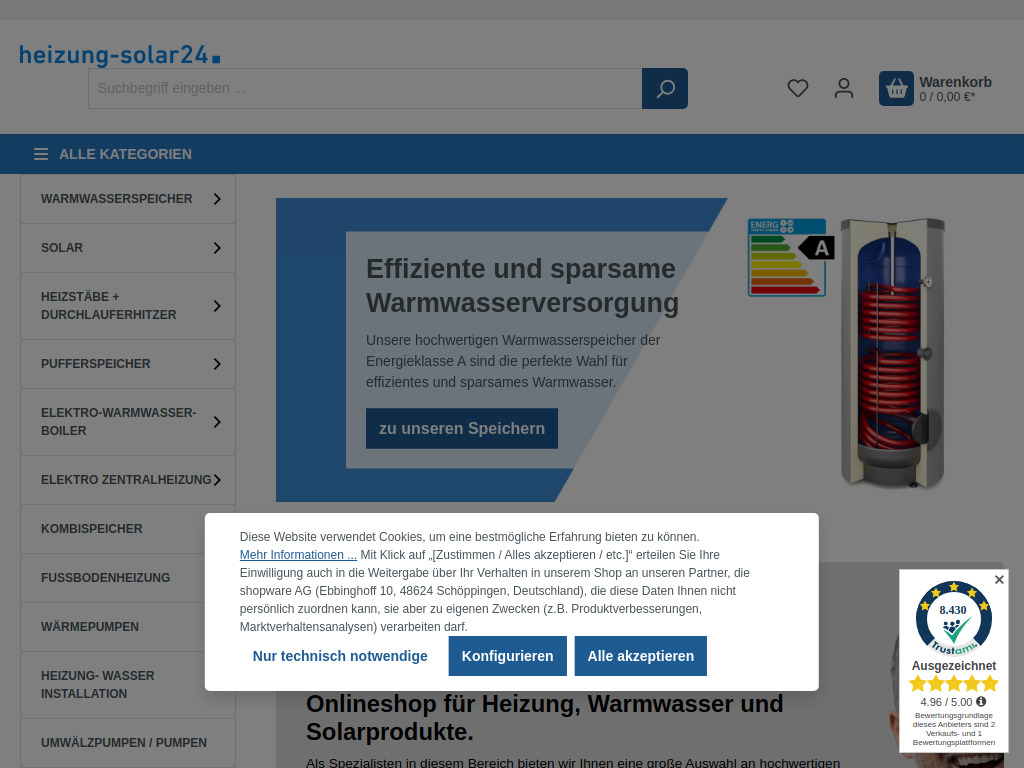Click the energy efficiency label graphic
The image size is (1024, 768).
pos(786,257)
